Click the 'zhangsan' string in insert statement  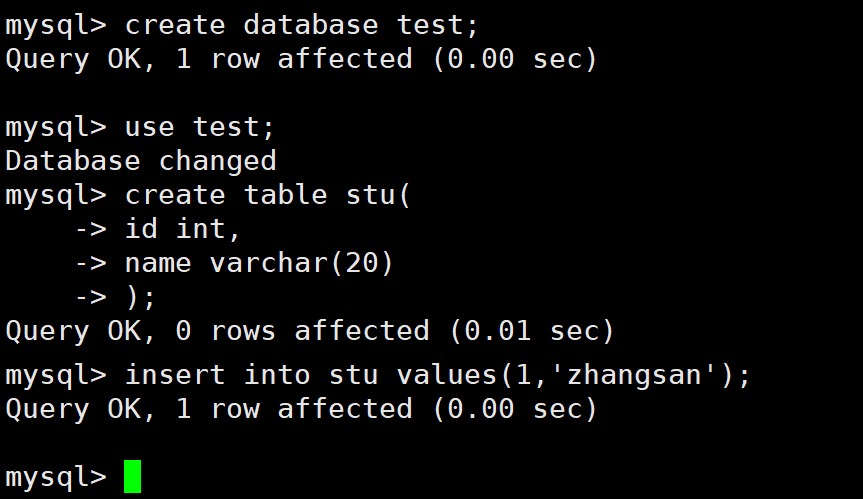[x=634, y=376]
